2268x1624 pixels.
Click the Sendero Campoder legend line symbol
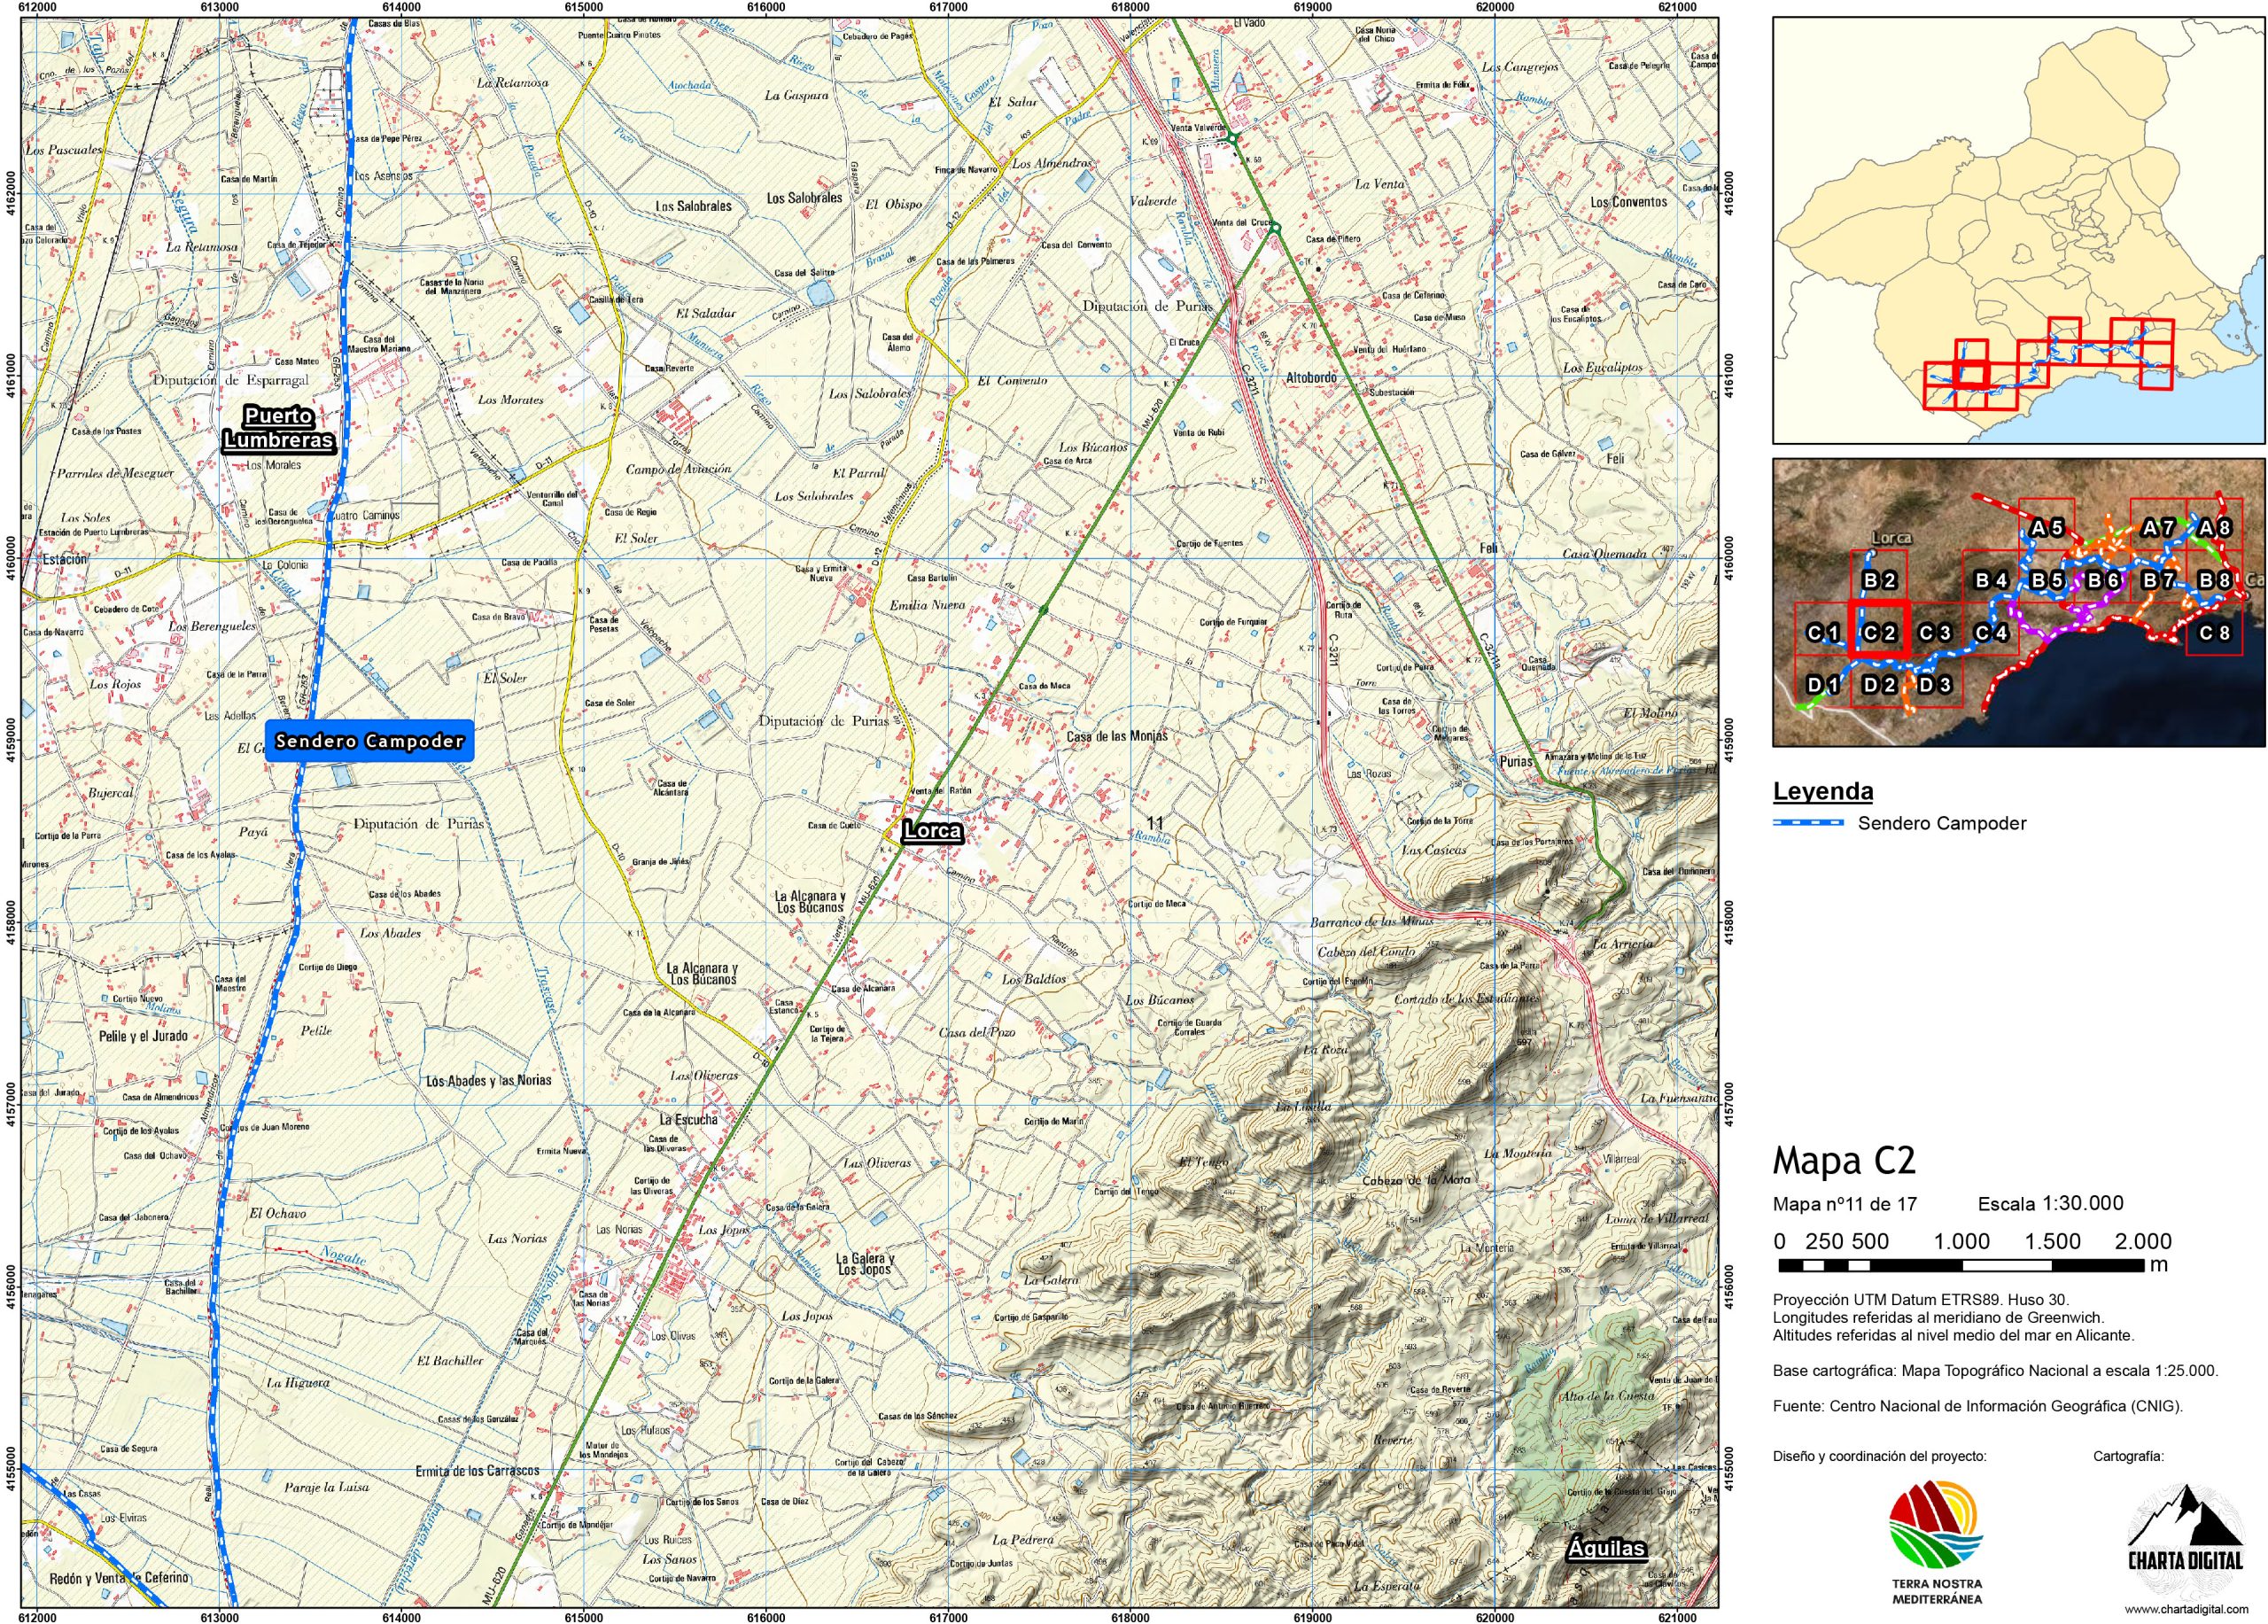click(x=1808, y=823)
